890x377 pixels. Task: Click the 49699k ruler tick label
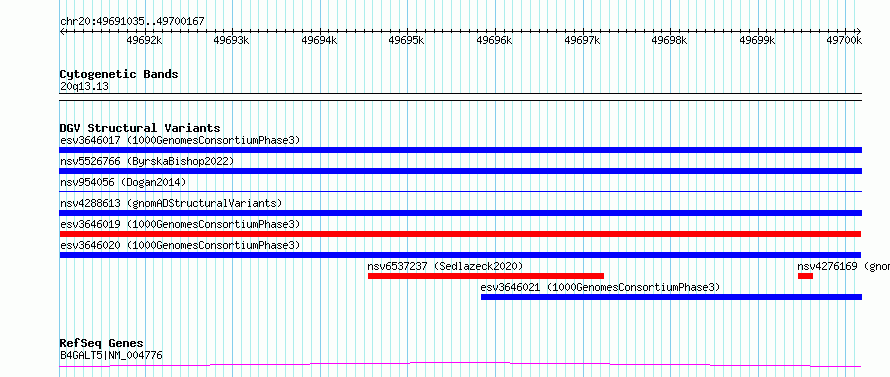[757, 40]
